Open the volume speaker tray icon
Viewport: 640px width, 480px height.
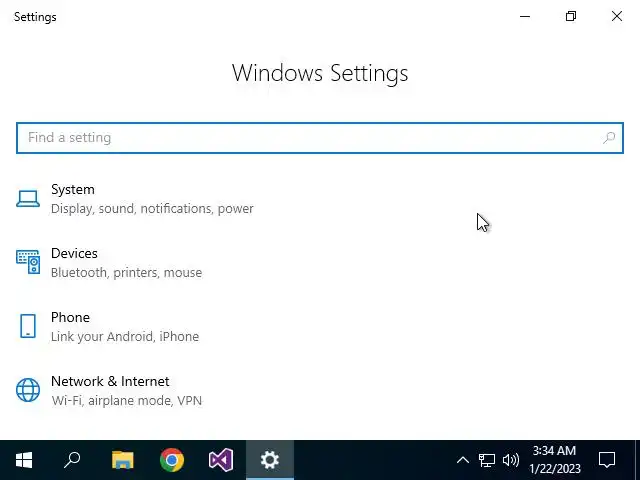click(x=511, y=460)
